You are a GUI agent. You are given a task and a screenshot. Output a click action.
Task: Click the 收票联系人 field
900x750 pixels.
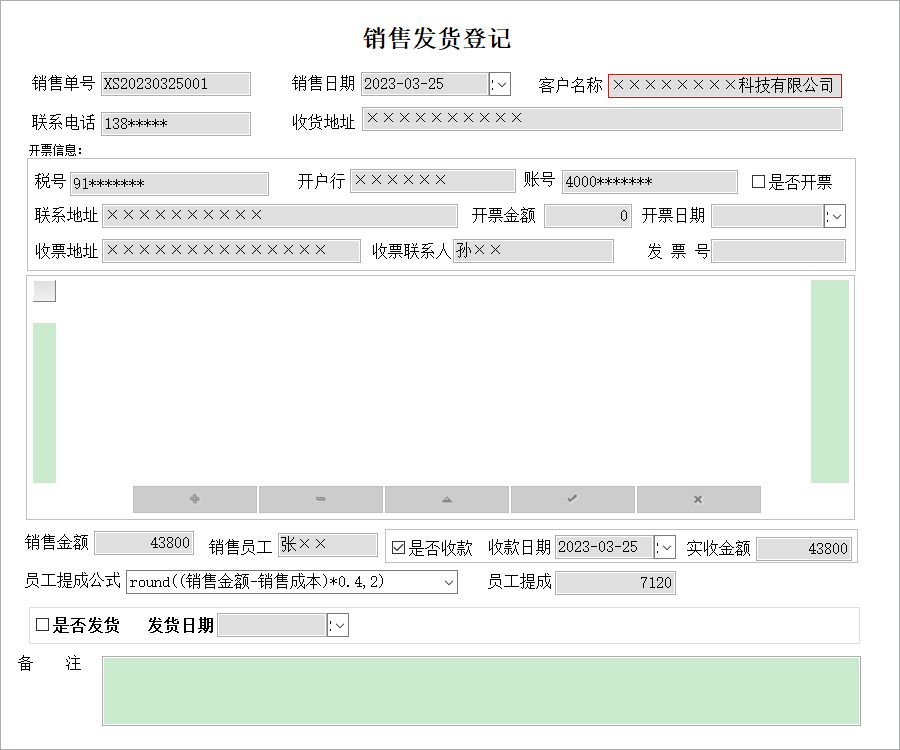[533, 251]
